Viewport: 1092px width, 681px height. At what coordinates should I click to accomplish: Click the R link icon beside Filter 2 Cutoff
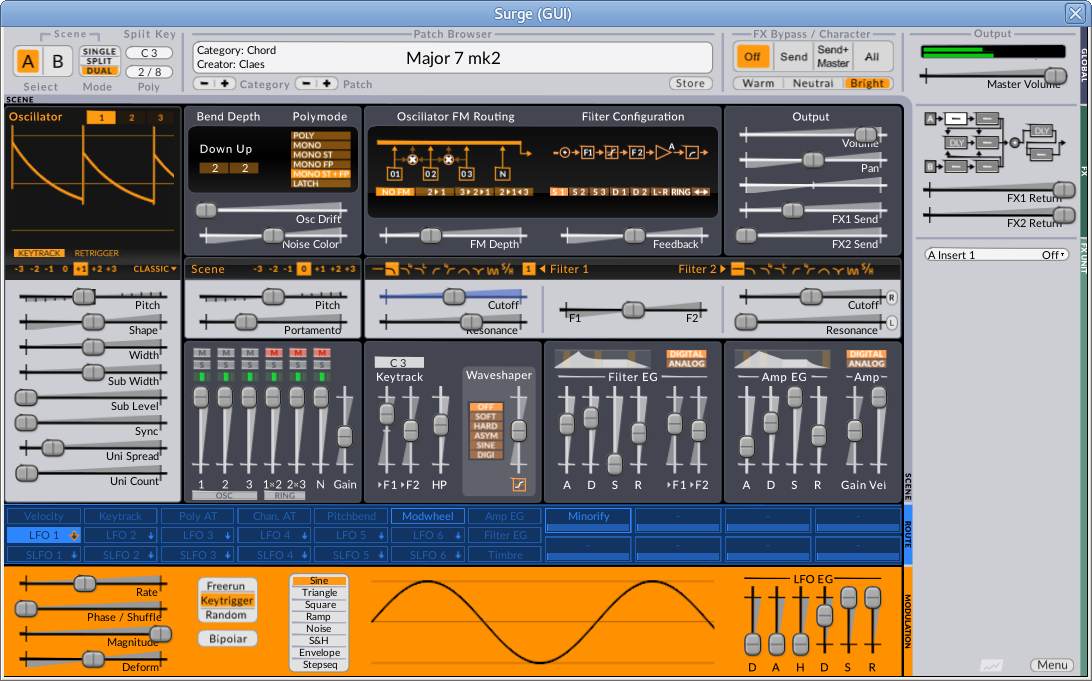[x=891, y=297]
